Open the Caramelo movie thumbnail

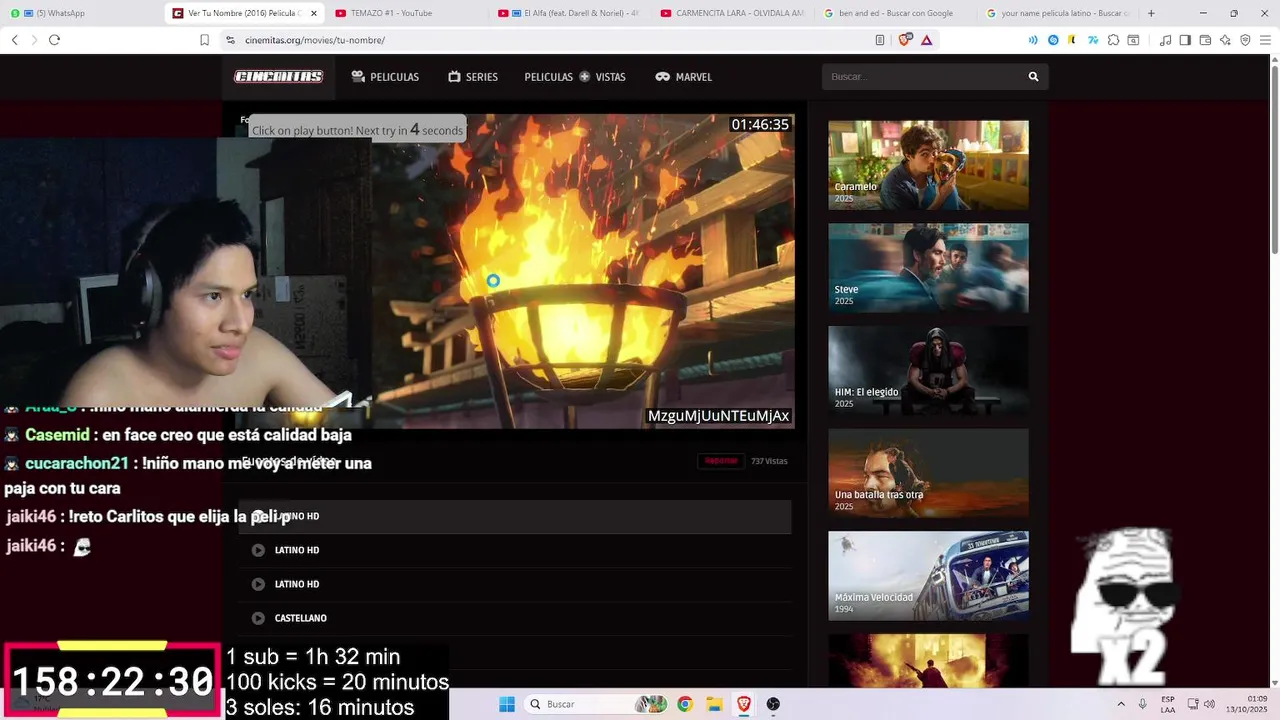click(928, 165)
